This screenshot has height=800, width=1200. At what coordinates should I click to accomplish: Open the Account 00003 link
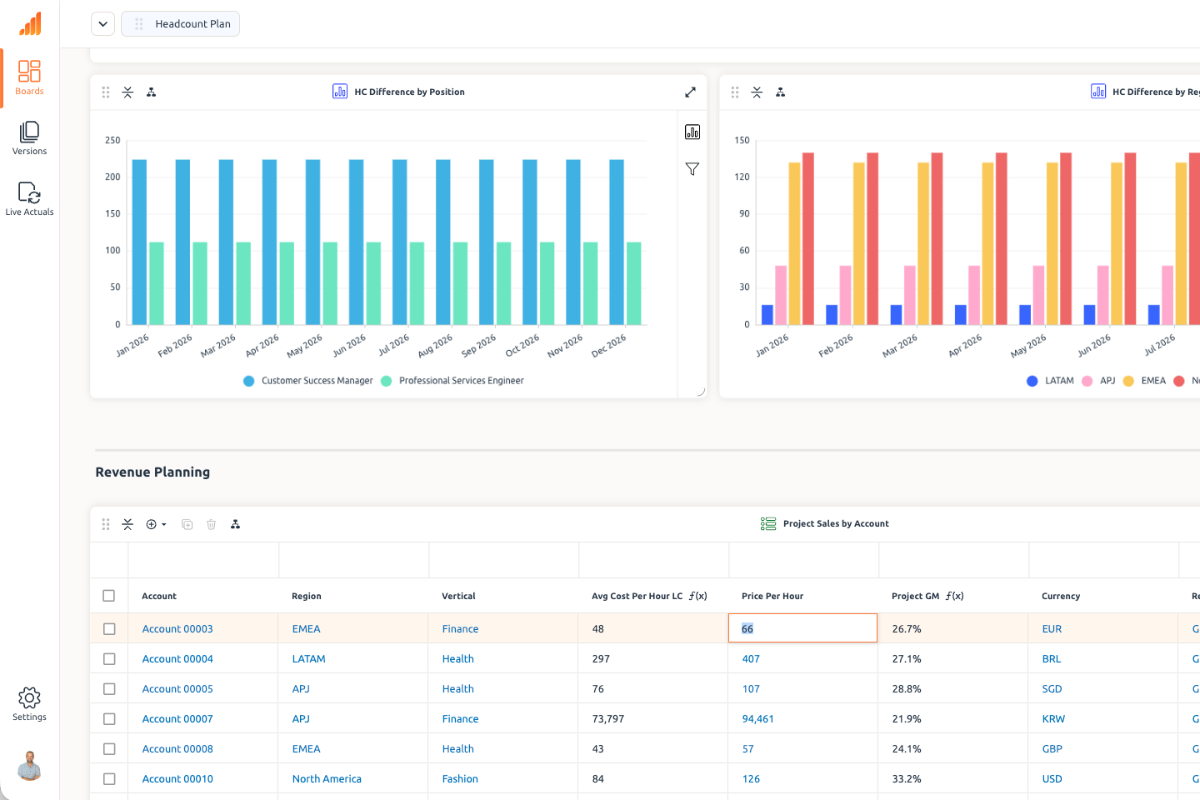[177, 629]
